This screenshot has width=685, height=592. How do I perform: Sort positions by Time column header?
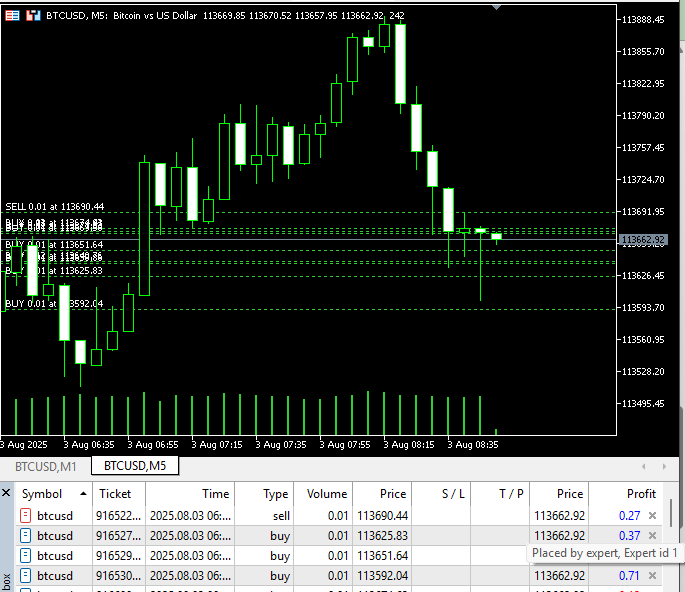coord(190,494)
